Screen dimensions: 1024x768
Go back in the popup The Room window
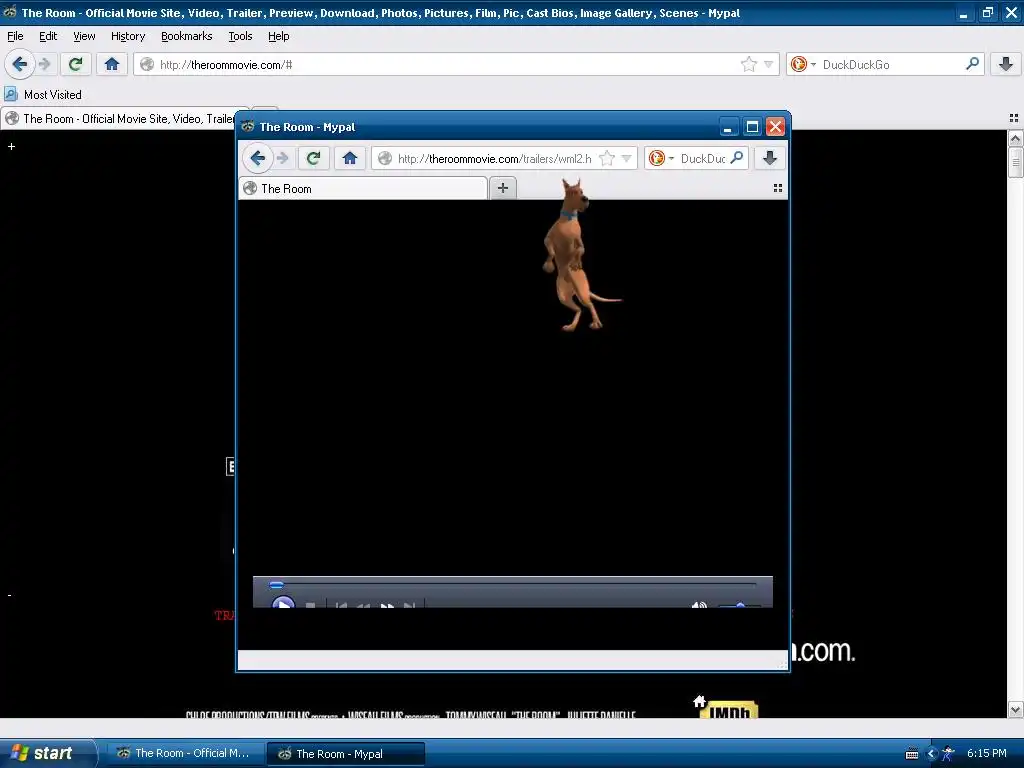257,158
